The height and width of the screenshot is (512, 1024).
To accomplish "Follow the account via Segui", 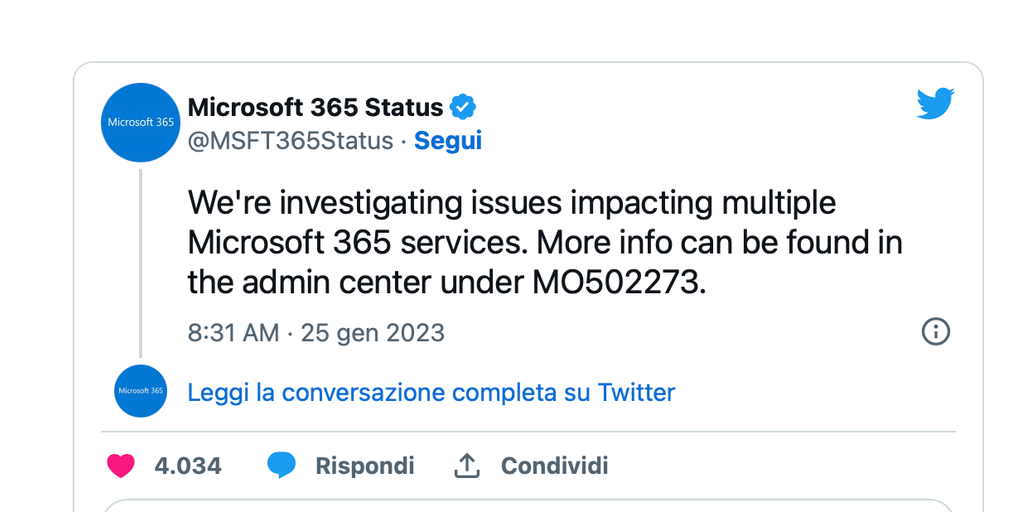I will (448, 141).
